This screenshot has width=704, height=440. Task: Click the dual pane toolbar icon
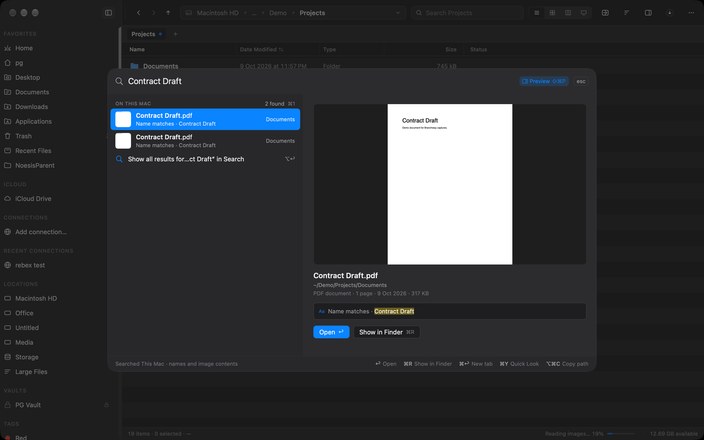pyautogui.click(x=605, y=13)
